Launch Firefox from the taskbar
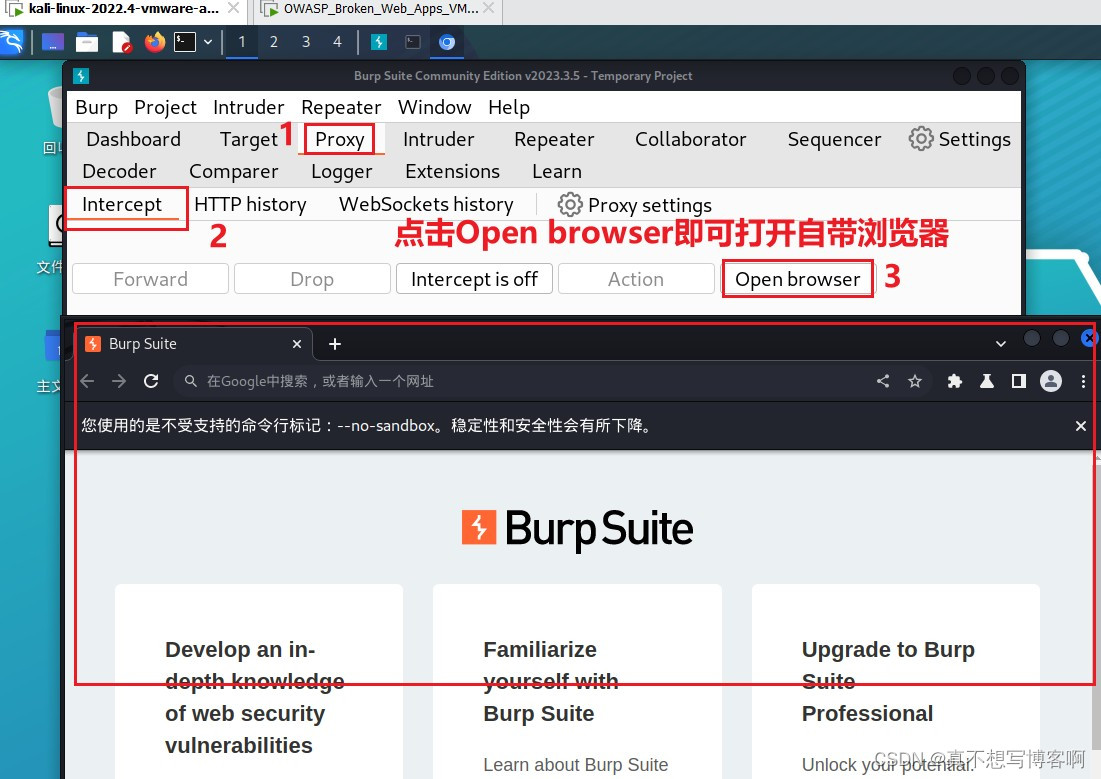This screenshot has height=779, width=1101. [157, 41]
